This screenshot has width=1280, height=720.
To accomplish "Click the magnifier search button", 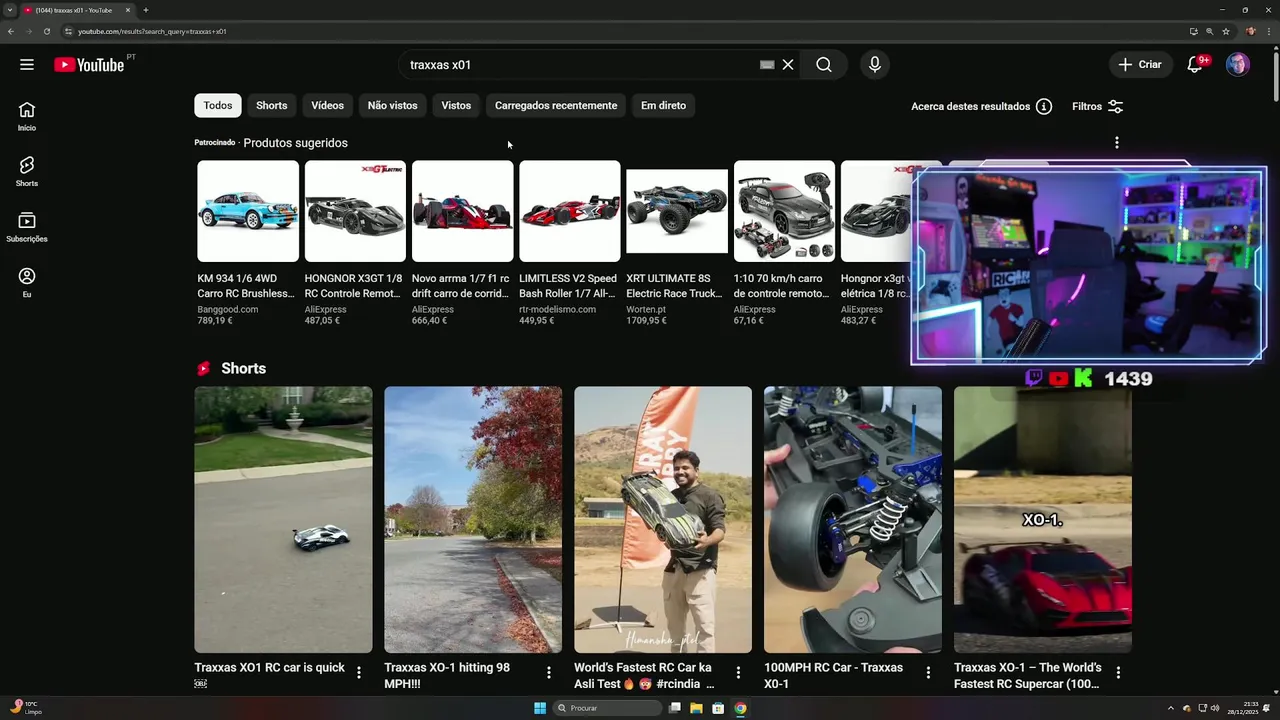I will [824, 65].
